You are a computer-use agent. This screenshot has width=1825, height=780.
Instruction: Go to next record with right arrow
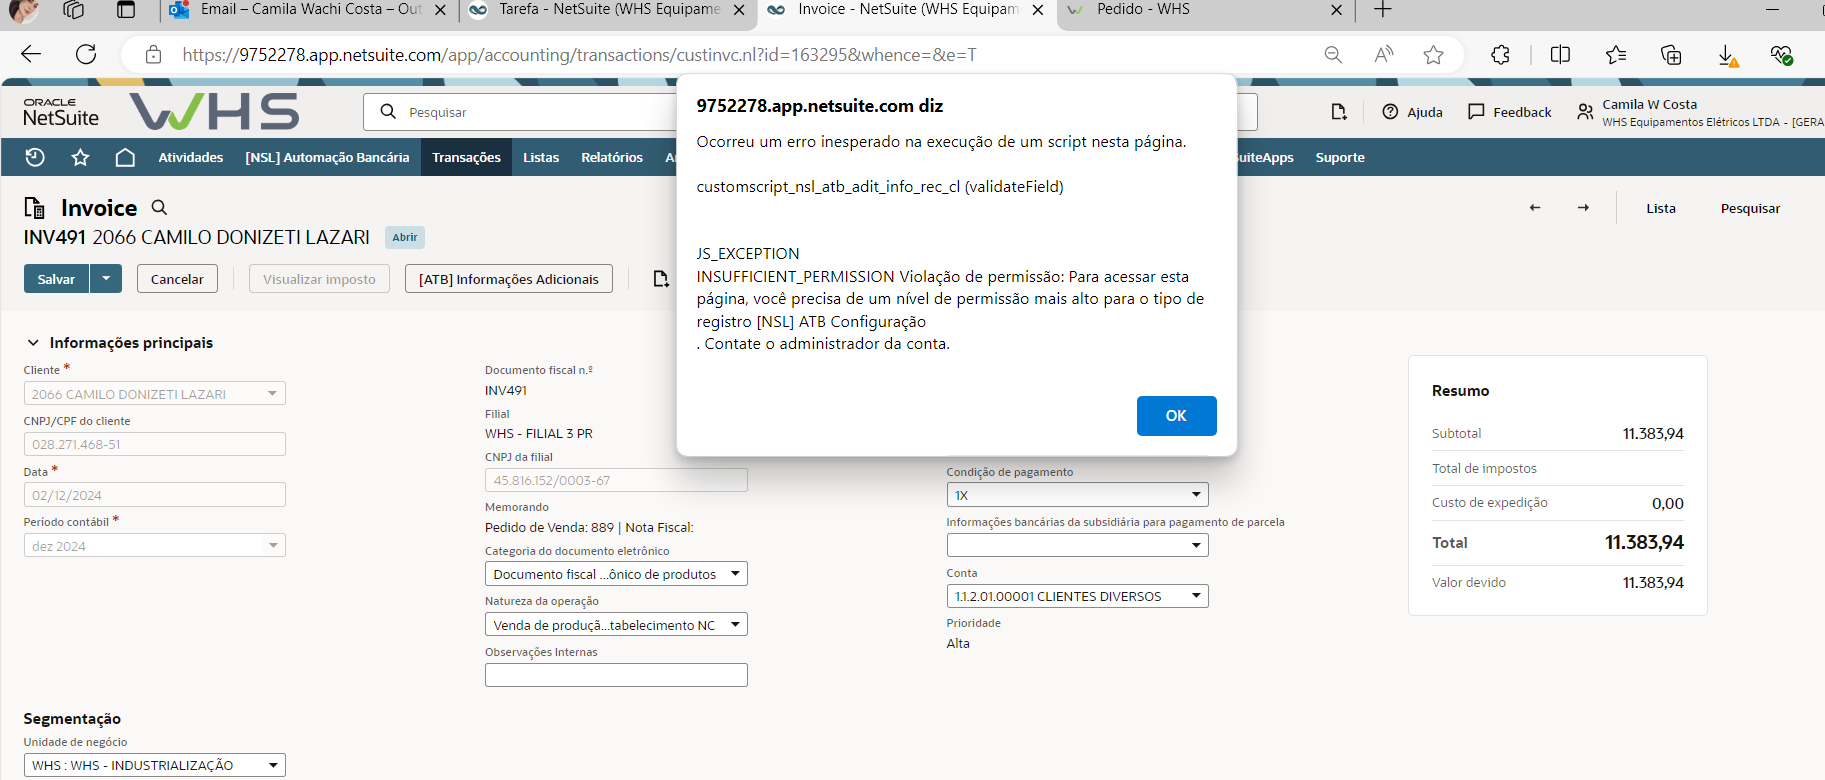(1583, 208)
